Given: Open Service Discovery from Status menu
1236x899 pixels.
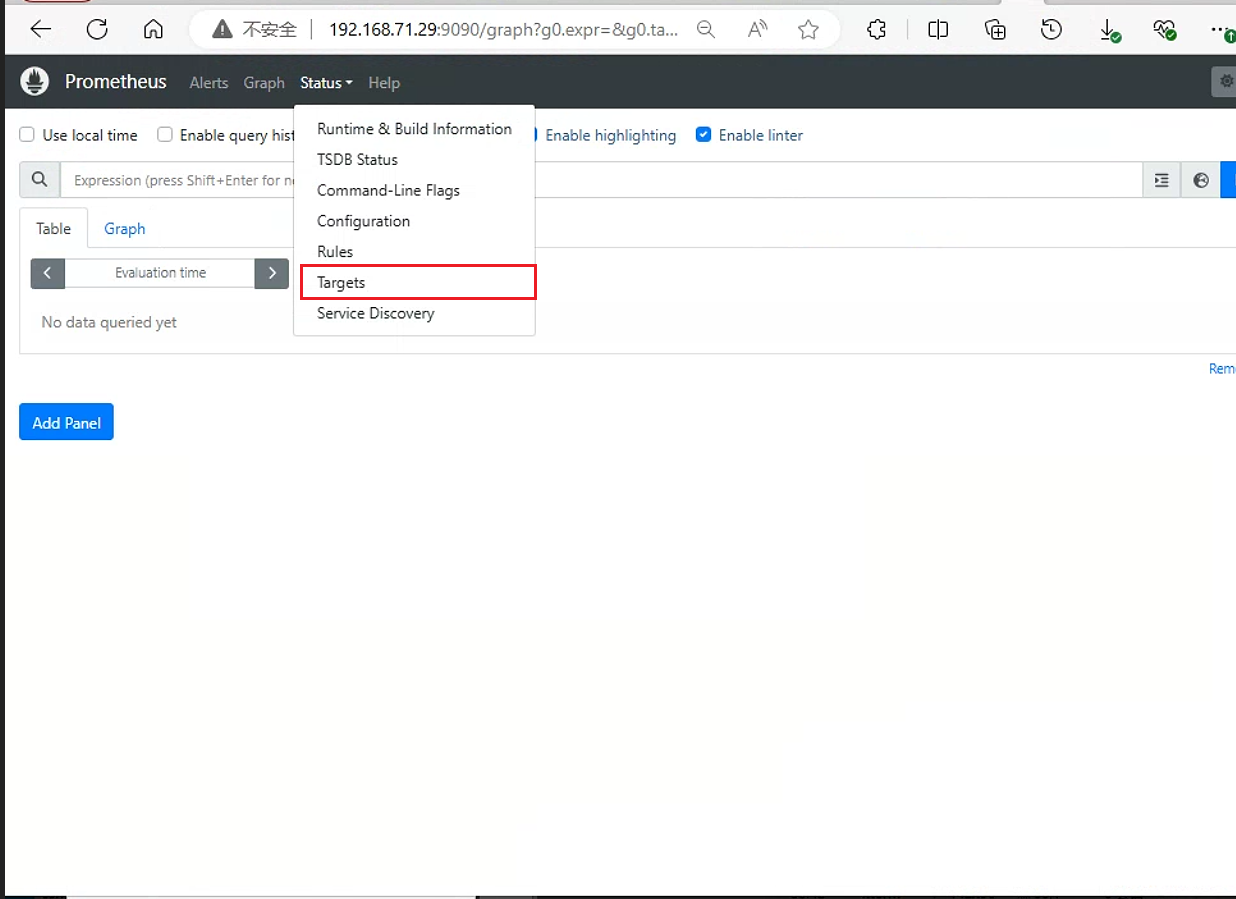Looking at the screenshot, I should tap(414, 314).
